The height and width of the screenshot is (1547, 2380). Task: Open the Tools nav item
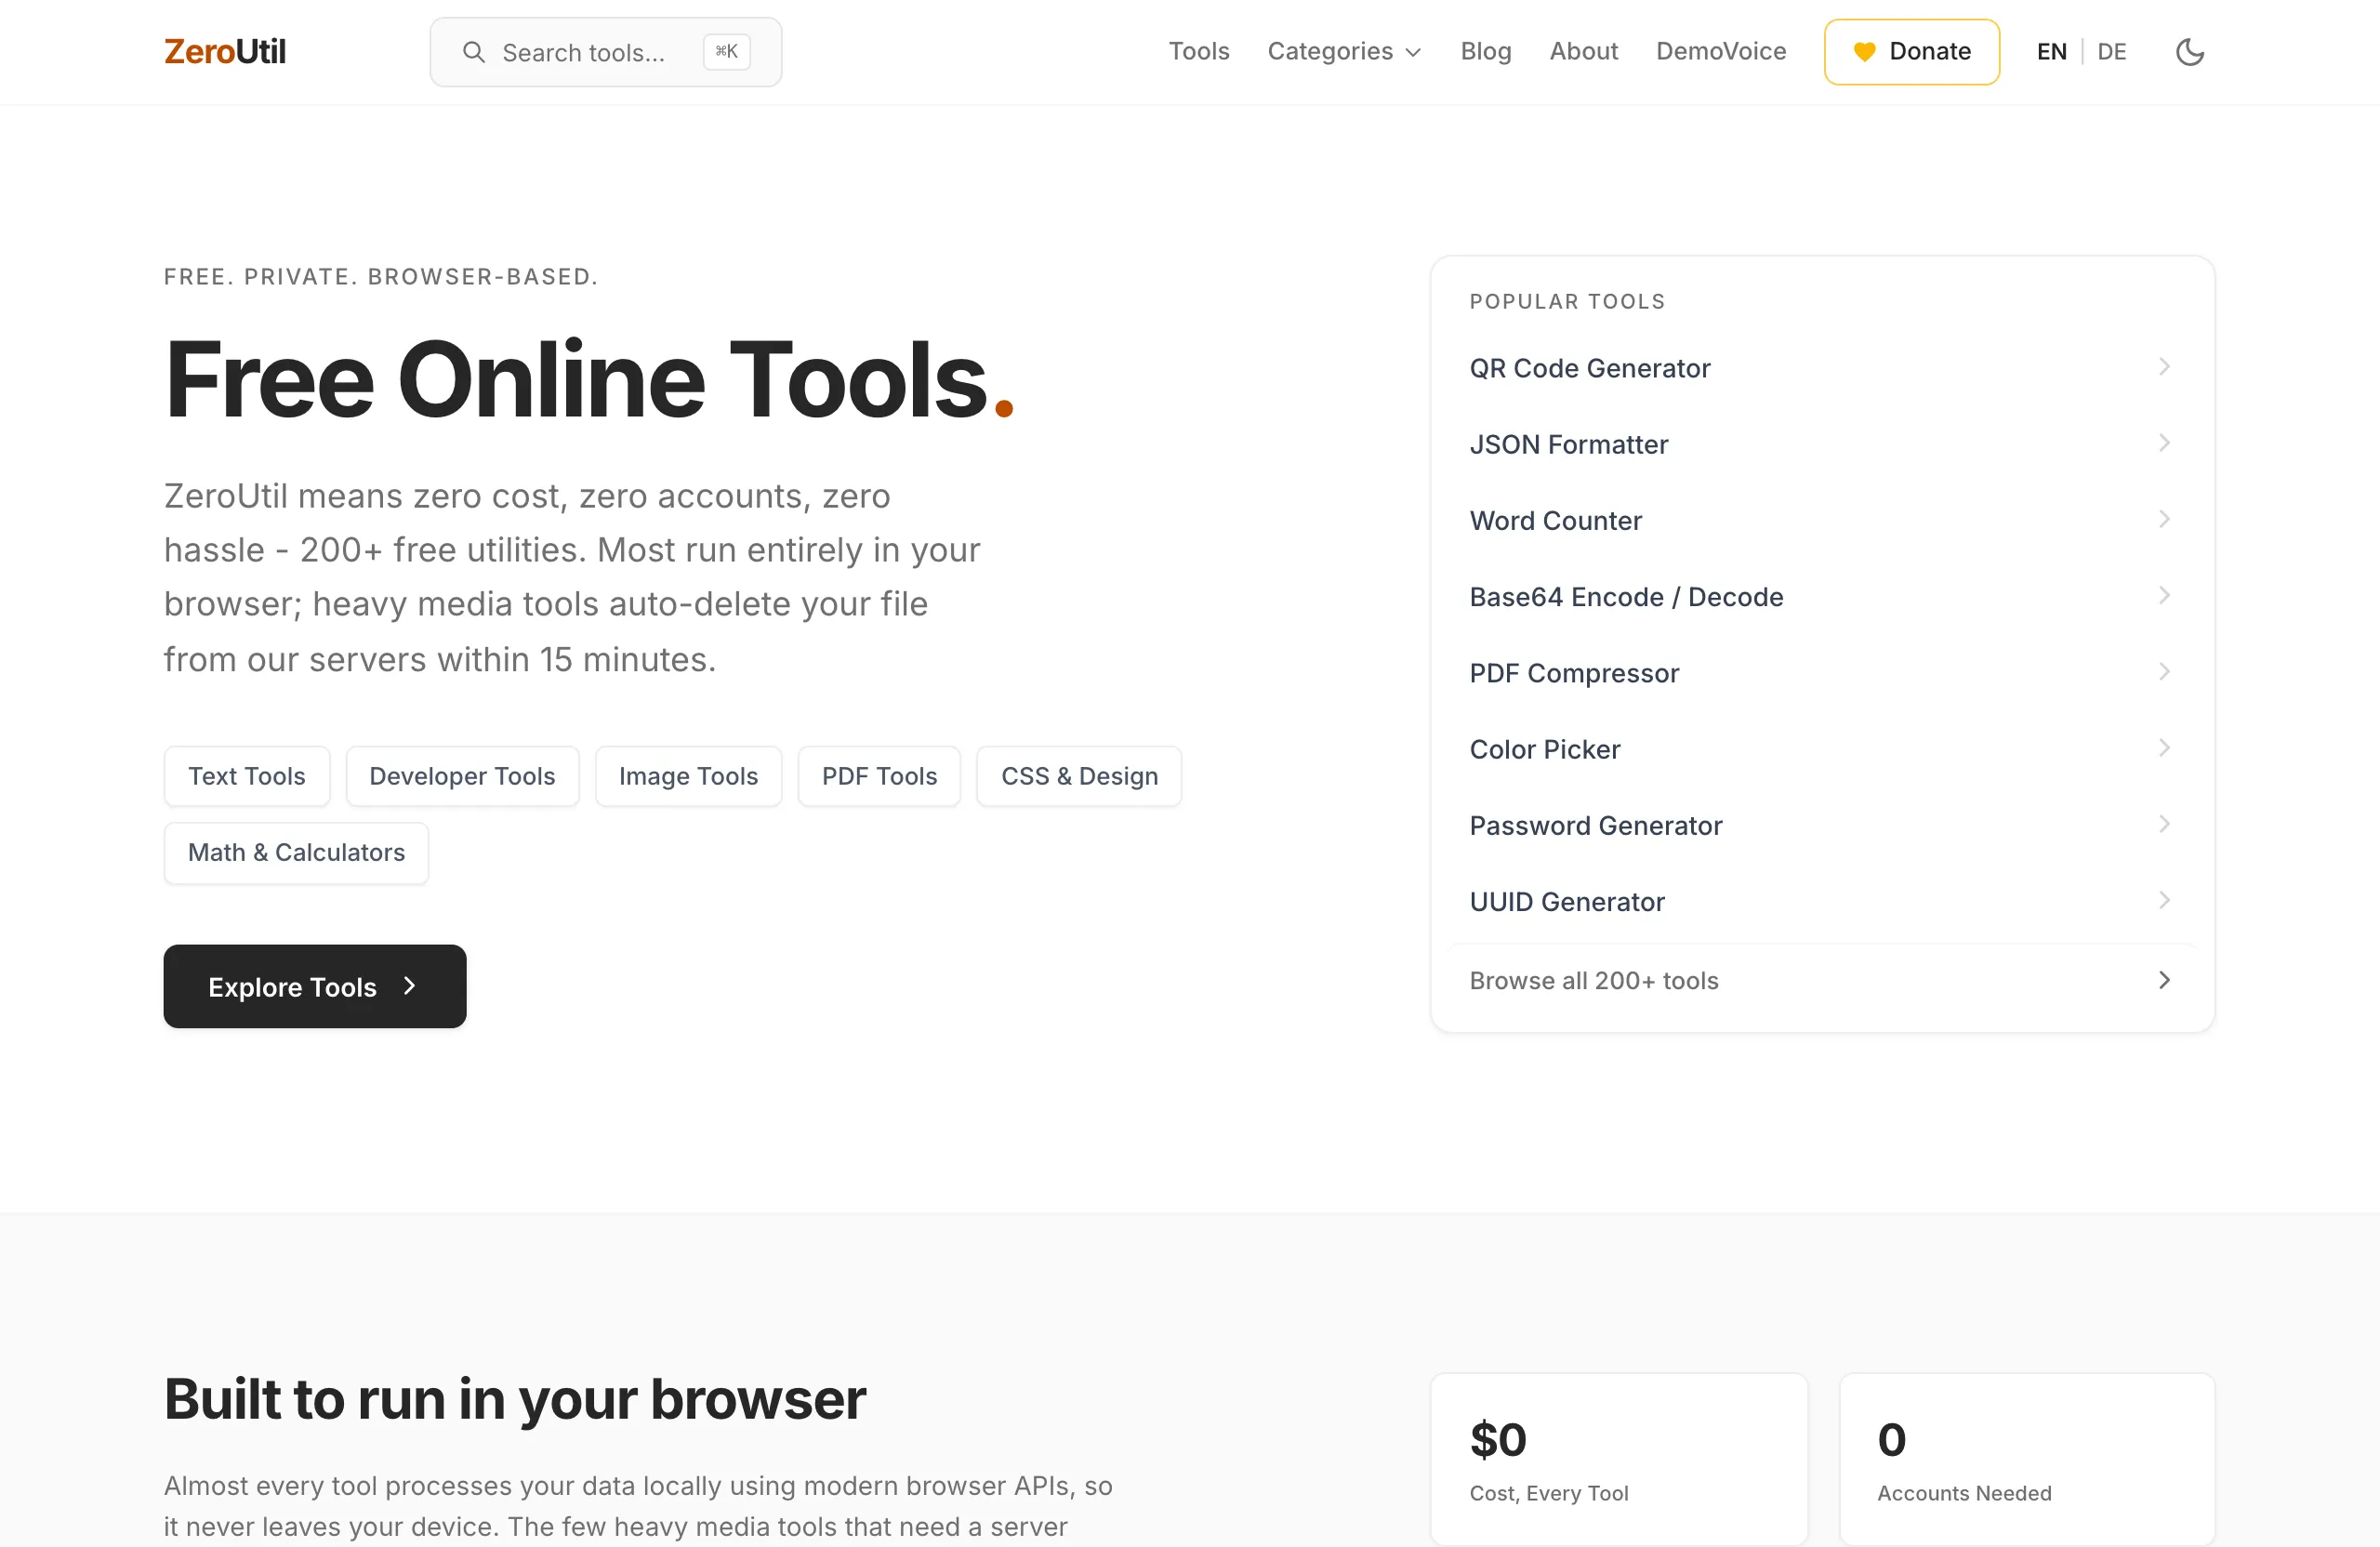(1199, 52)
